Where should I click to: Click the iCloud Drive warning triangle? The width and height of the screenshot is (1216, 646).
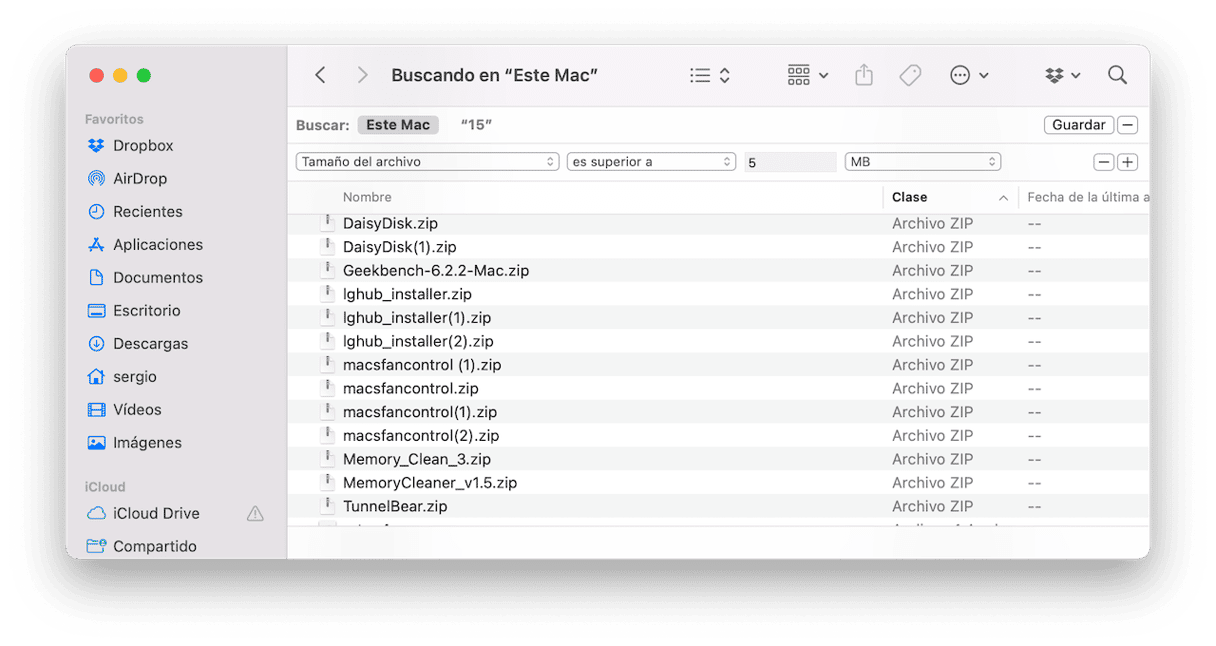coord(255,513)
